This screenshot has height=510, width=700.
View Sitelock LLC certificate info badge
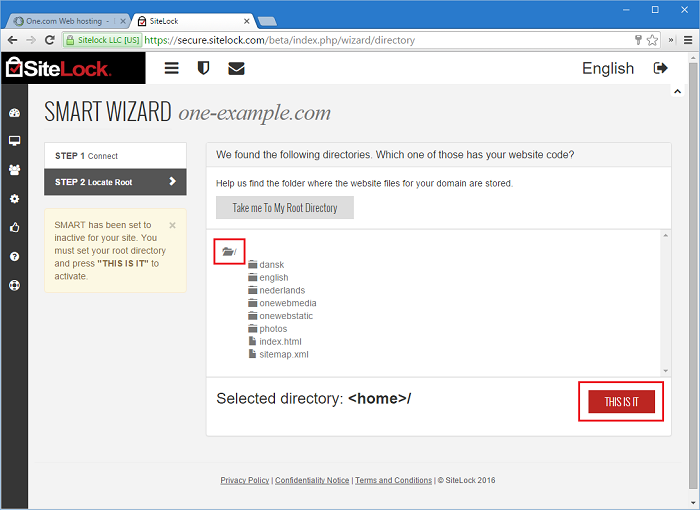(x=103, y=40)
